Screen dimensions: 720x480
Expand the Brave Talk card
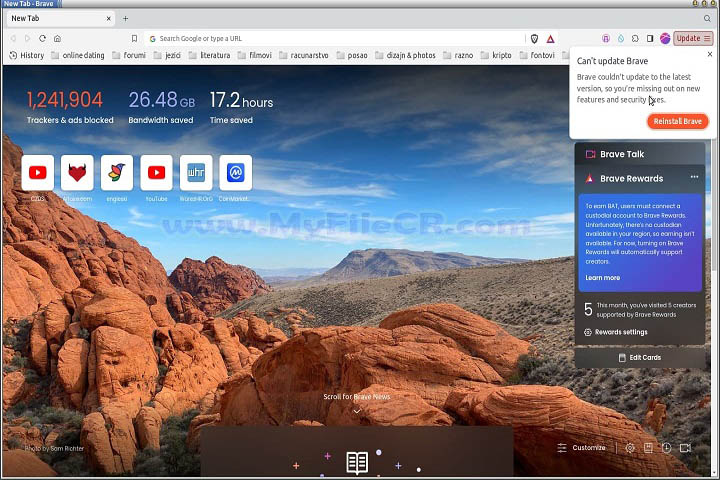tap(640, 154)
